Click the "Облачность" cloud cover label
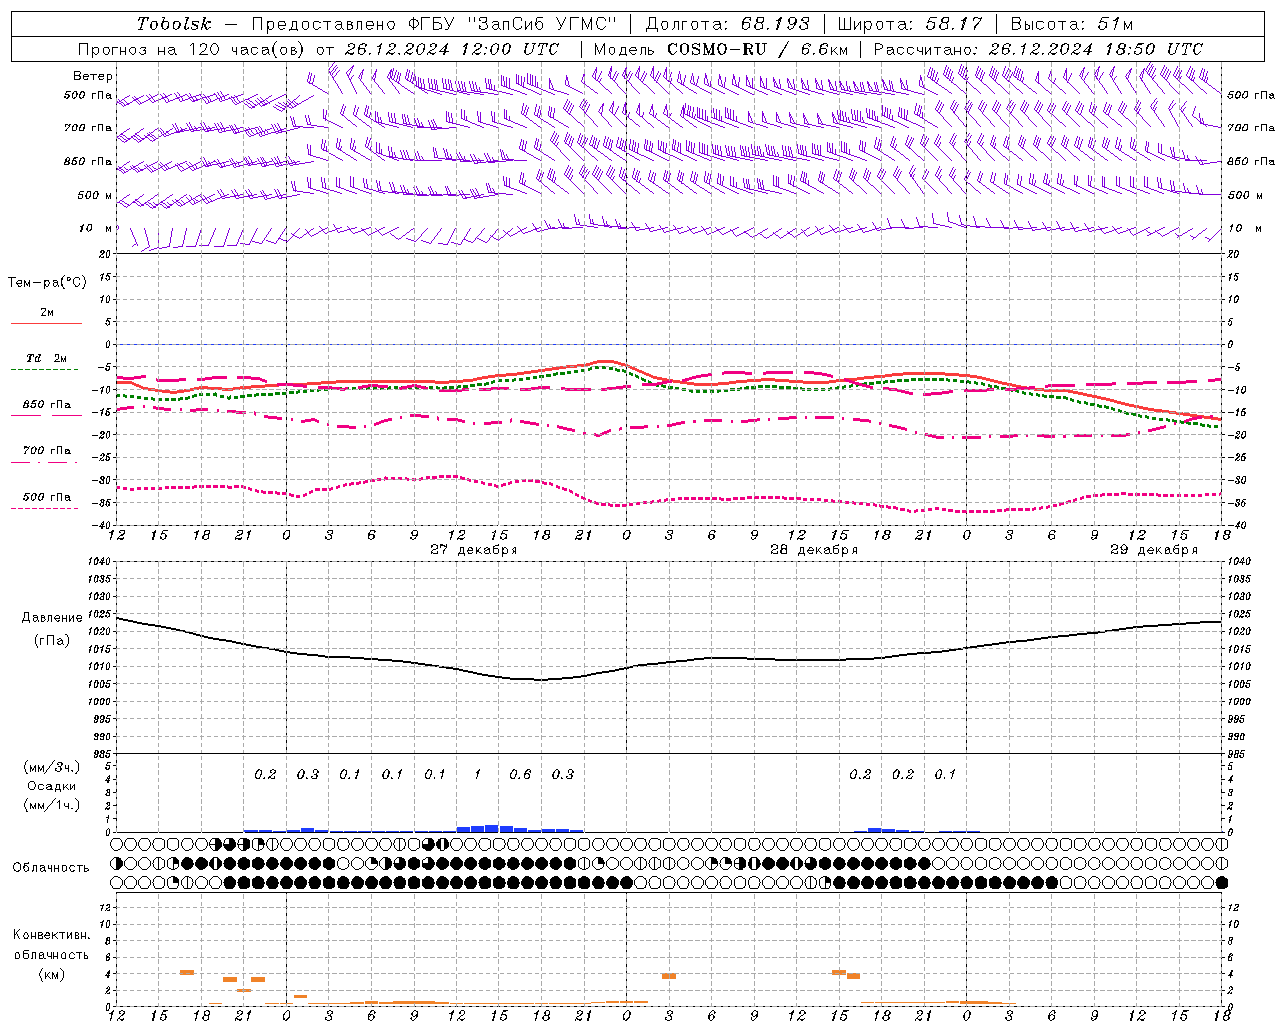Image resolution: width=1280 pixels, height=1024 pixels. [x=51, y=868]
